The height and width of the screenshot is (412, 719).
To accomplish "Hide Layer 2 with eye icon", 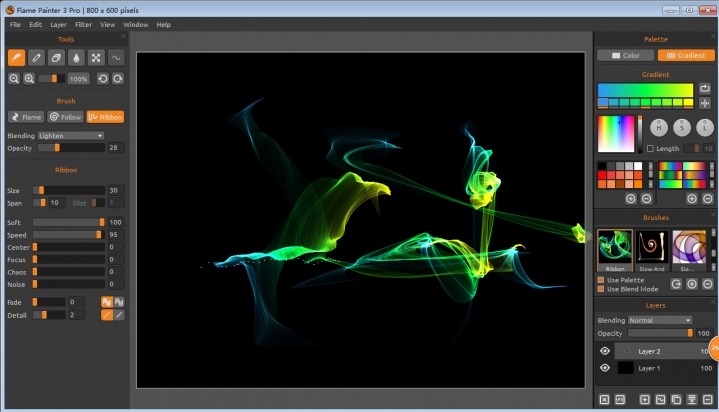I will click(604, 351).
